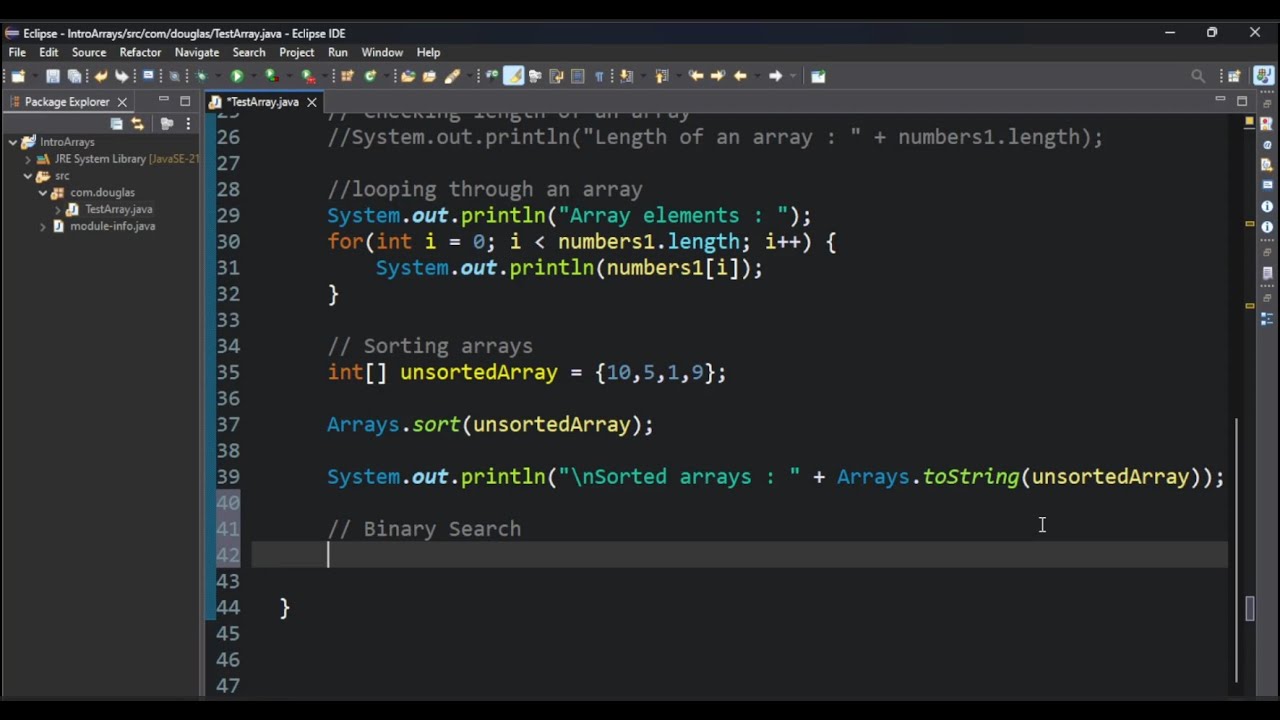1280x720 pixels.
Task: Click the Search flashlight toolbar icon
Action: (x=452, y=76)
